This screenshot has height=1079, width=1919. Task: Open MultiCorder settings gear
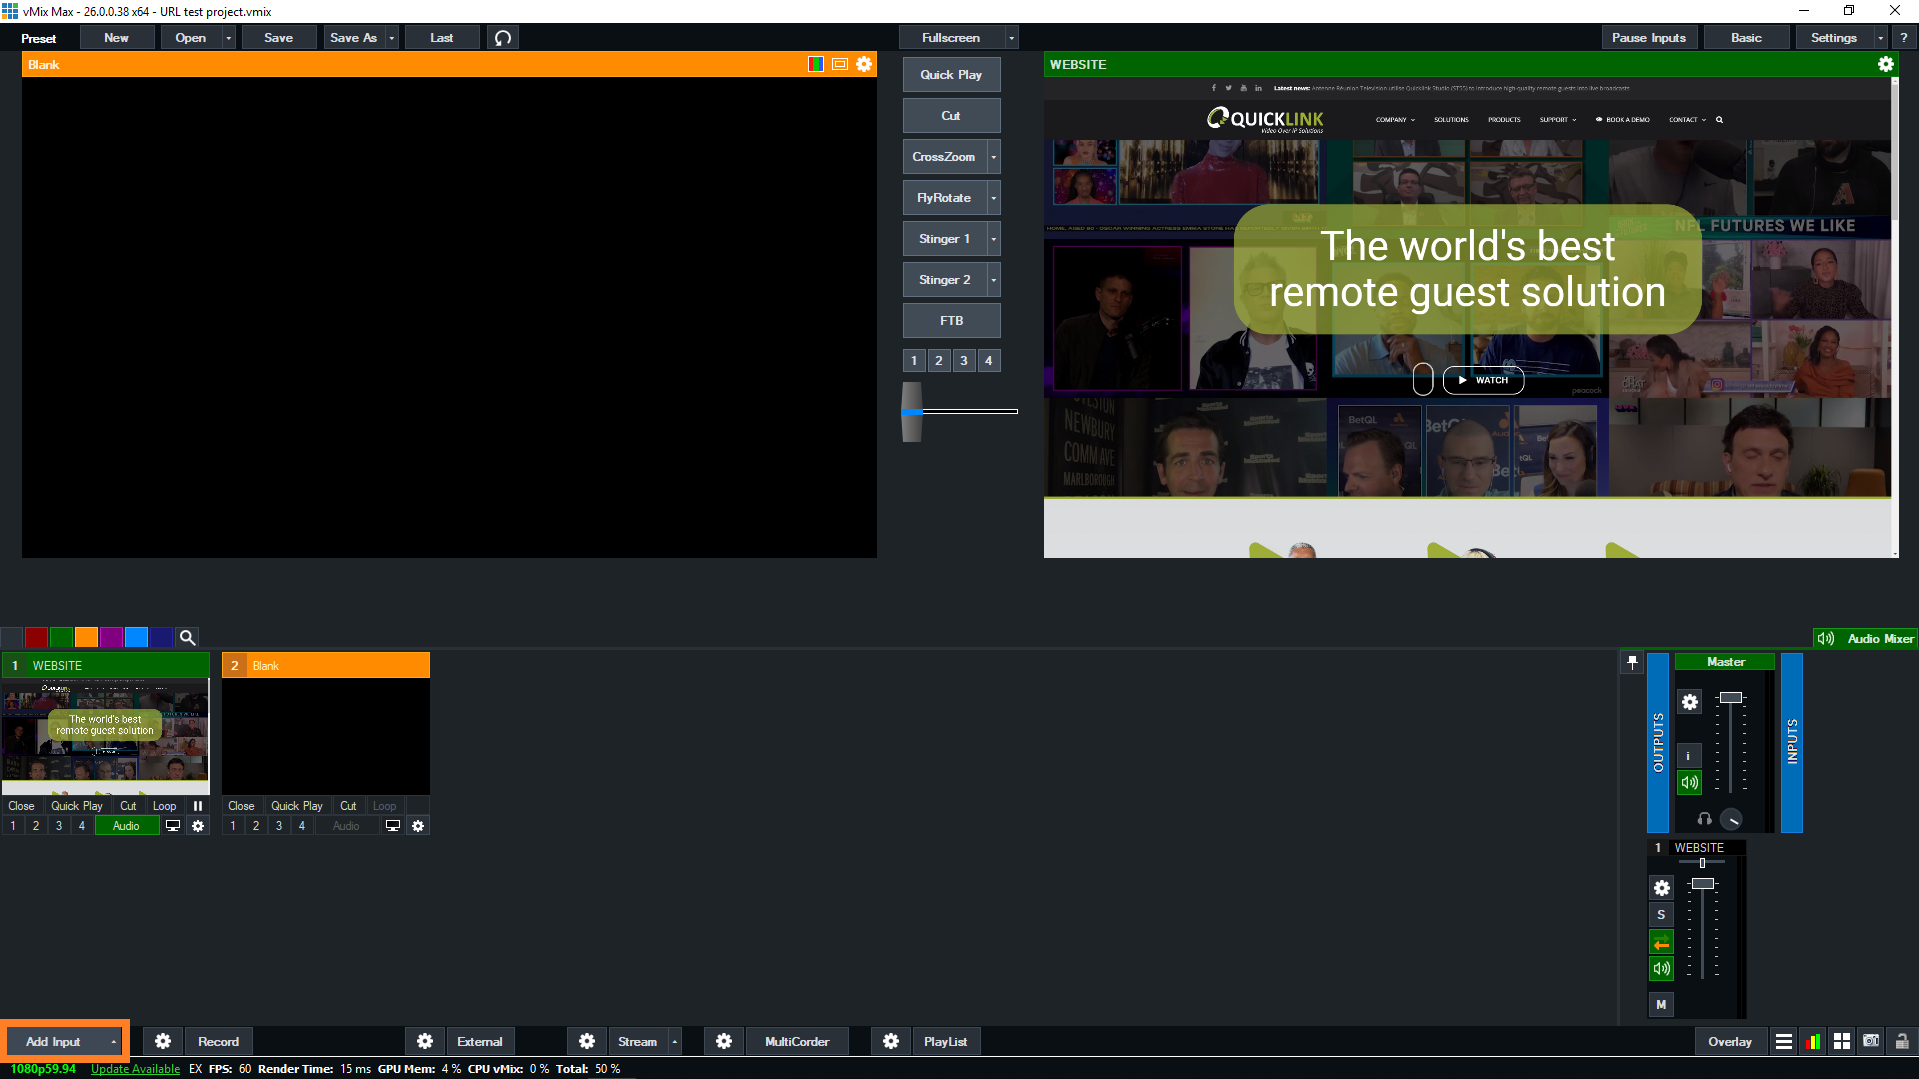(724, 1041)
